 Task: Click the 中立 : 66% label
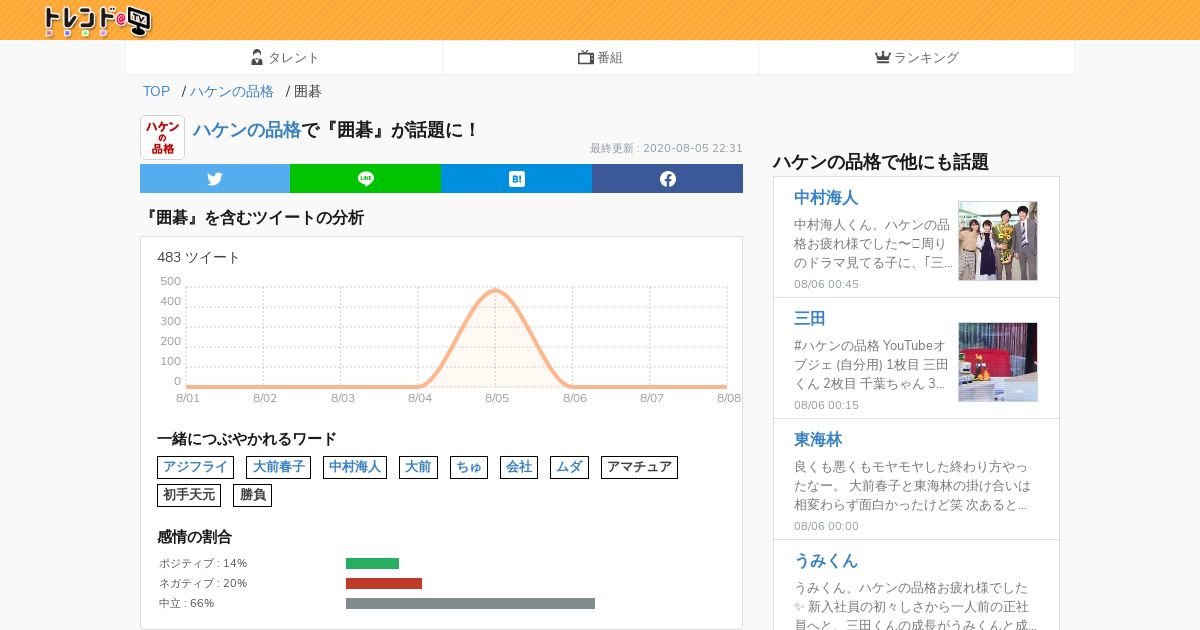(186, 603)
